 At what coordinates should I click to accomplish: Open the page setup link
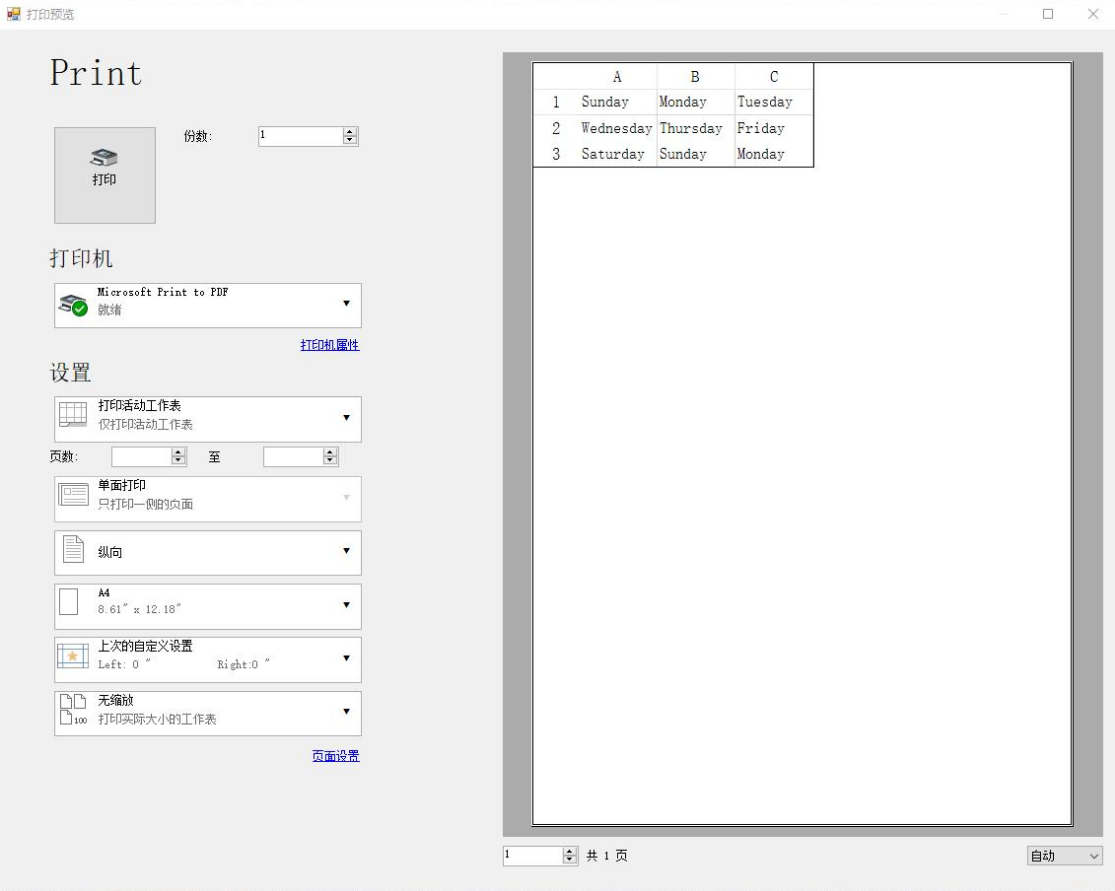pos(335,756)
